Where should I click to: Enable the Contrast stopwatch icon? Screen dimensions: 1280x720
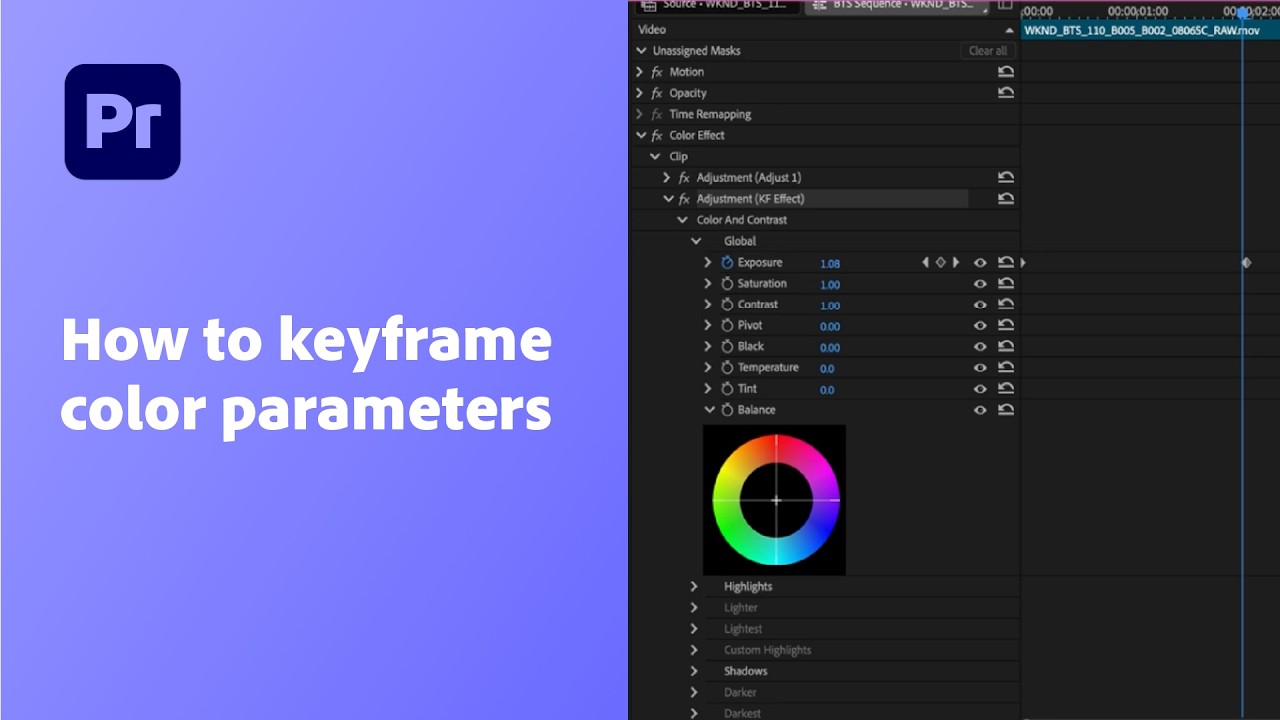click(x=727, y=305)
